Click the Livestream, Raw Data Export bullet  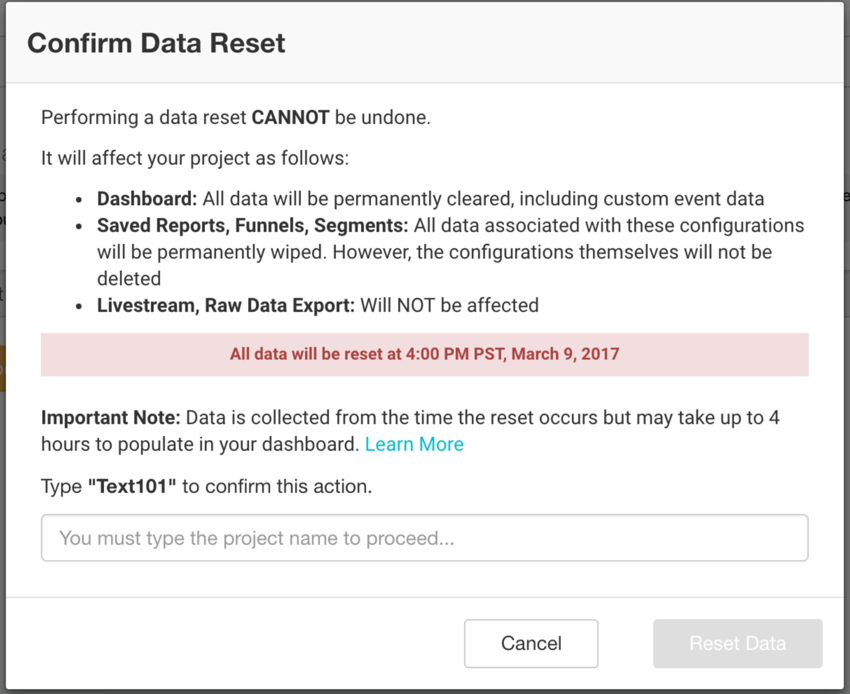(x=224, y=304)
